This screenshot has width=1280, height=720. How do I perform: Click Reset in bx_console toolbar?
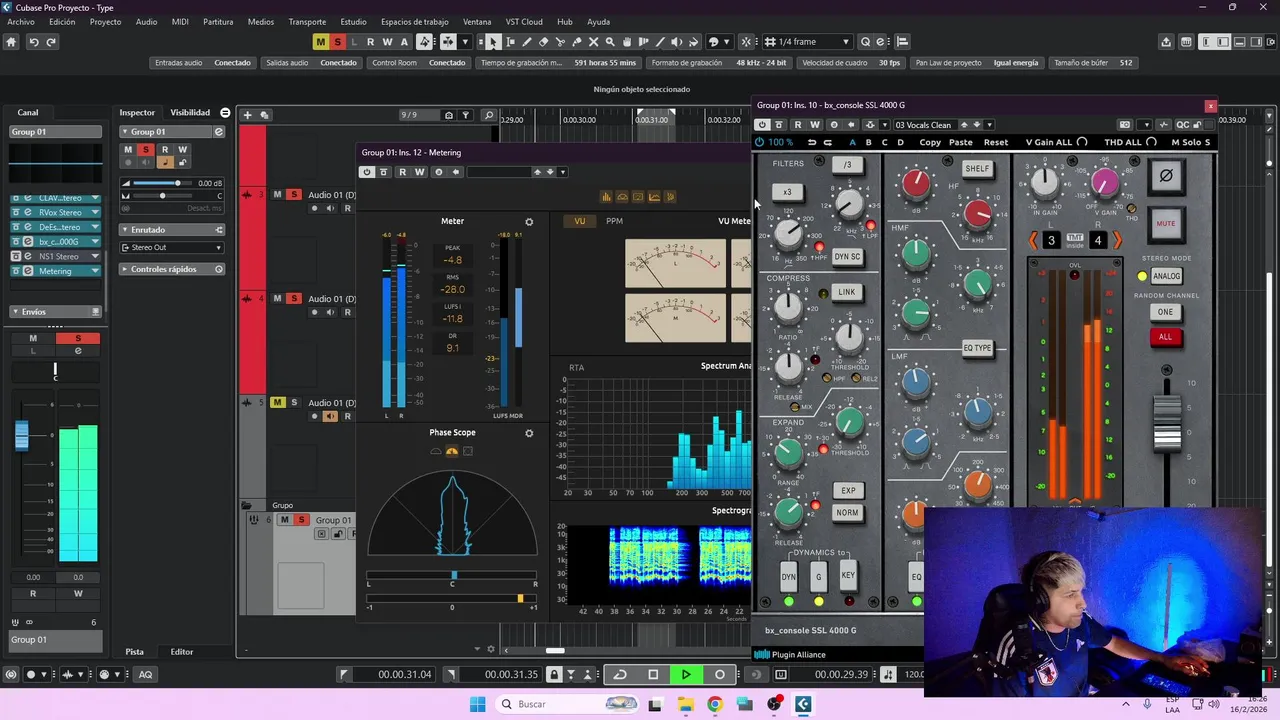[x=996, y=142]
